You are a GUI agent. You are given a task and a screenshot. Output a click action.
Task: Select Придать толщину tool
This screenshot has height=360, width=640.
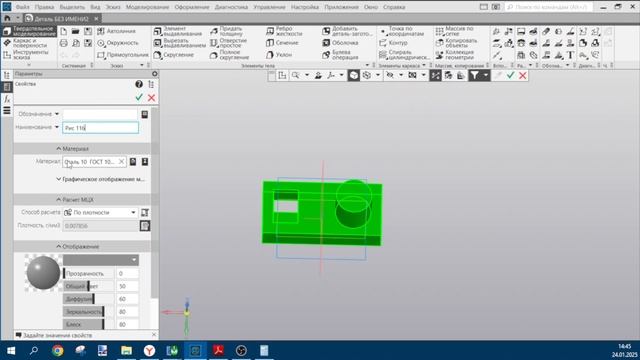click(x=227, y=31)
